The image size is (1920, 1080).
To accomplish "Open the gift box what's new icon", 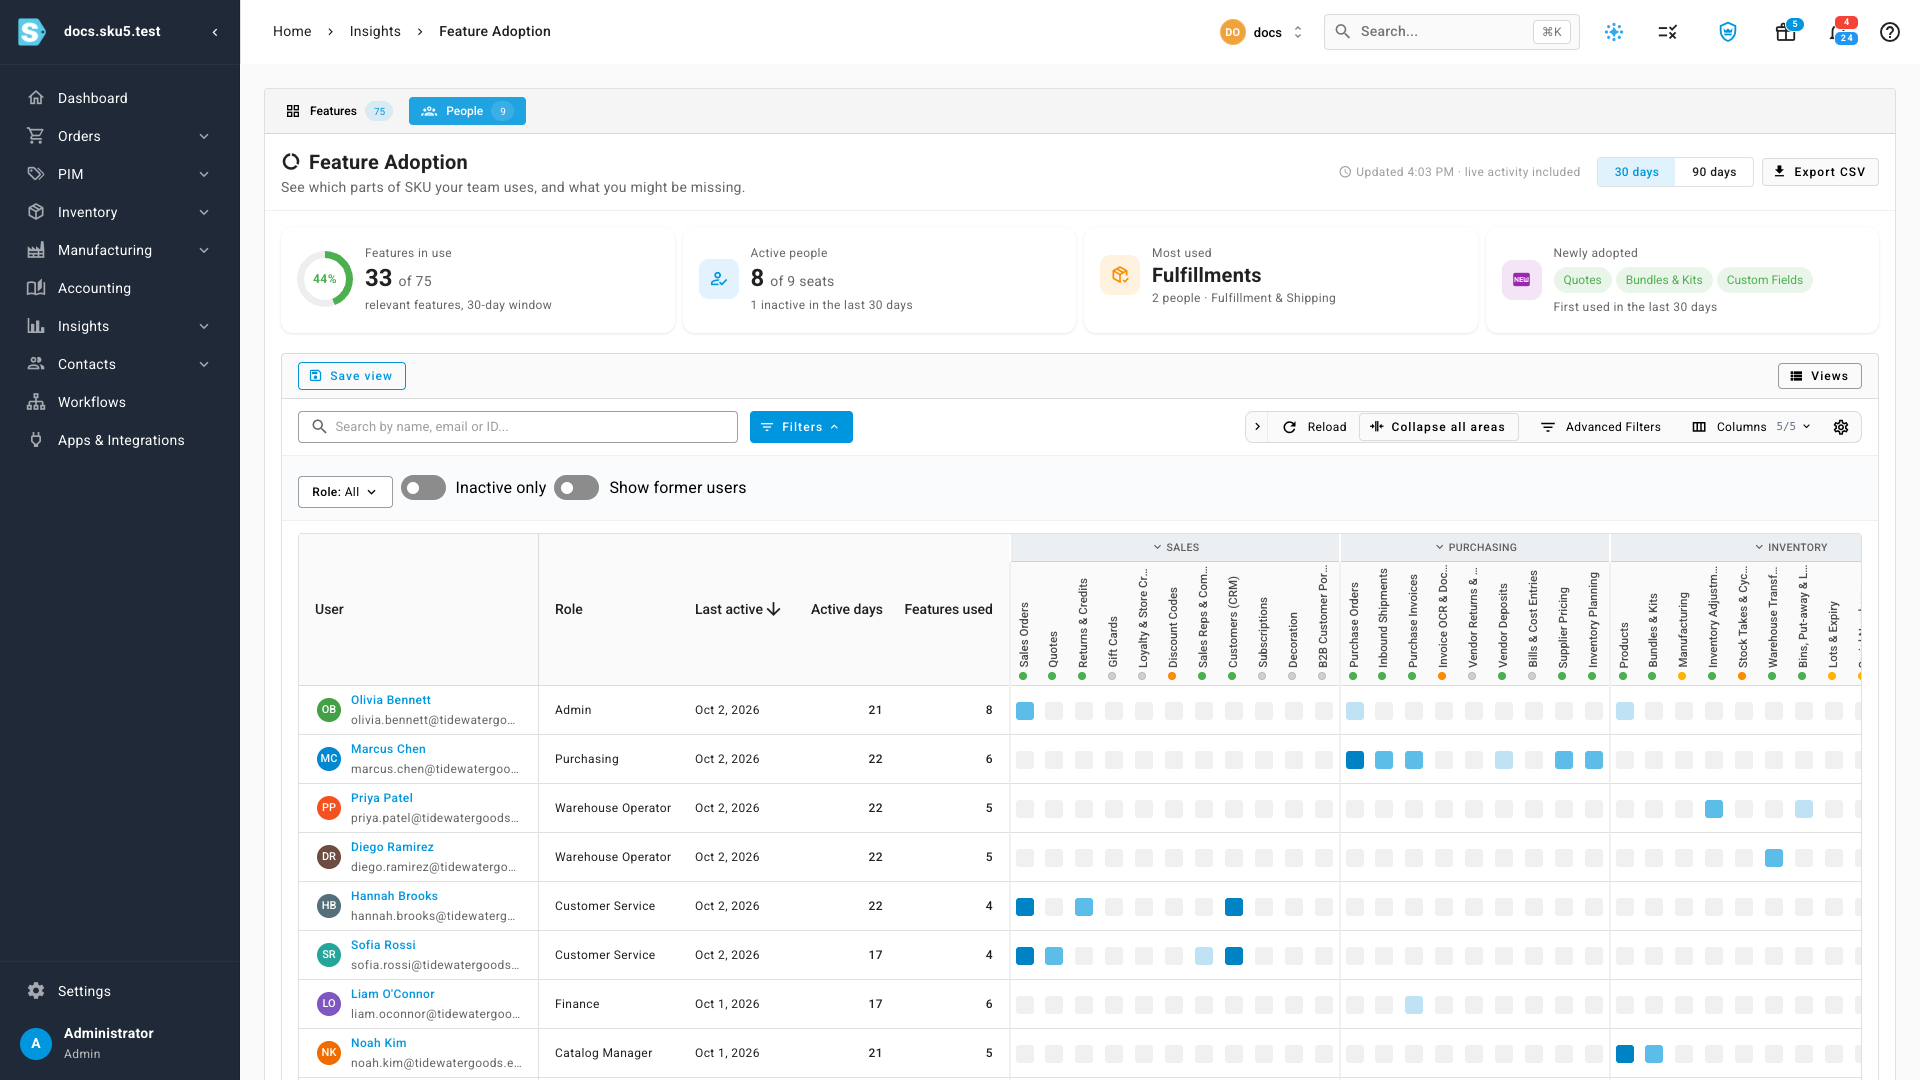I will (1786, 32).
